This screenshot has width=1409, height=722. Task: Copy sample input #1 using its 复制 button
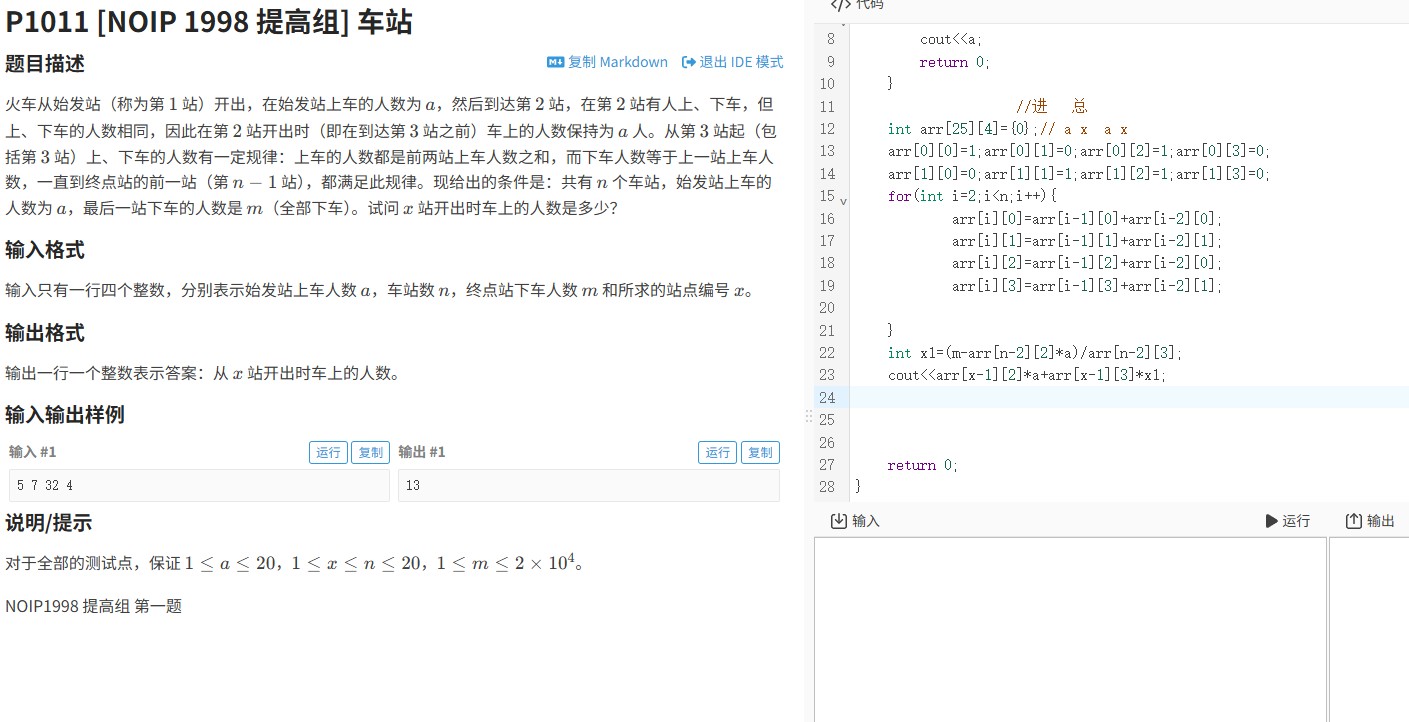pos(370,452)
